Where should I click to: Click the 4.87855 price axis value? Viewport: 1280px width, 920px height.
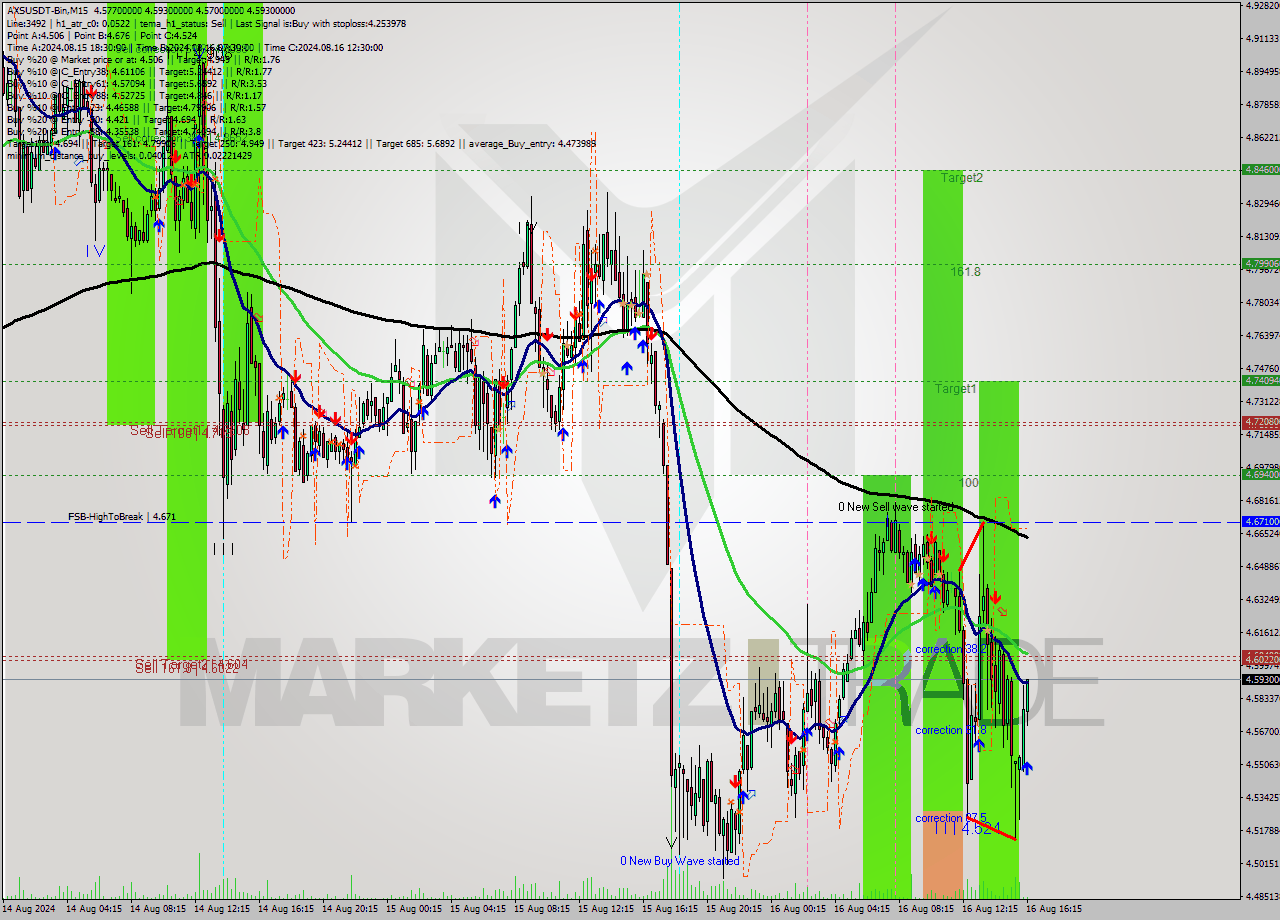(x=1262, y=104)
